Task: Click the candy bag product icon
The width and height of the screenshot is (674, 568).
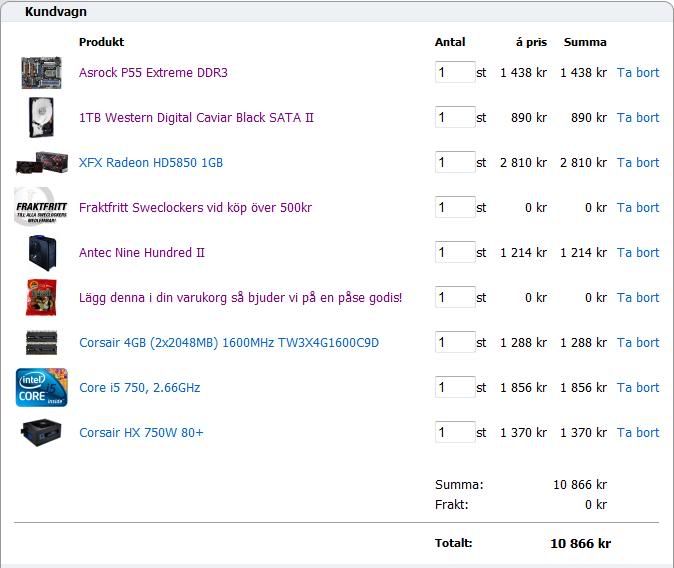Action: coord(41,298)
